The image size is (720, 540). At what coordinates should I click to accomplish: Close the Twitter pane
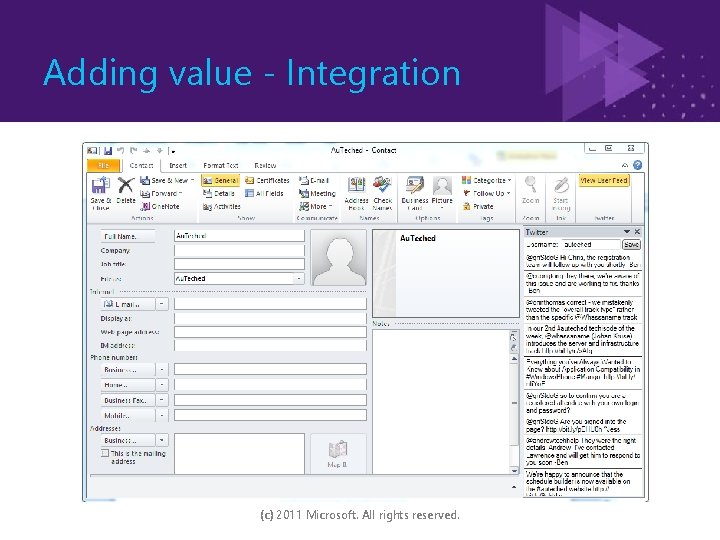click(637, 232)
